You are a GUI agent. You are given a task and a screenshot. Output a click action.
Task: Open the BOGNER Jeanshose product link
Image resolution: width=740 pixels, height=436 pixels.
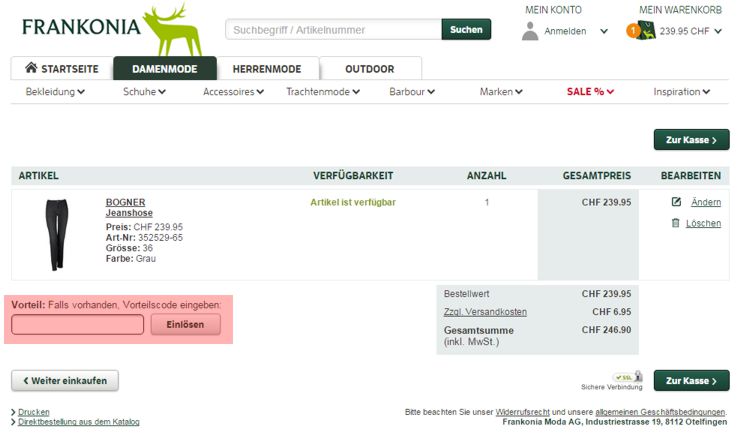[129, 207]
